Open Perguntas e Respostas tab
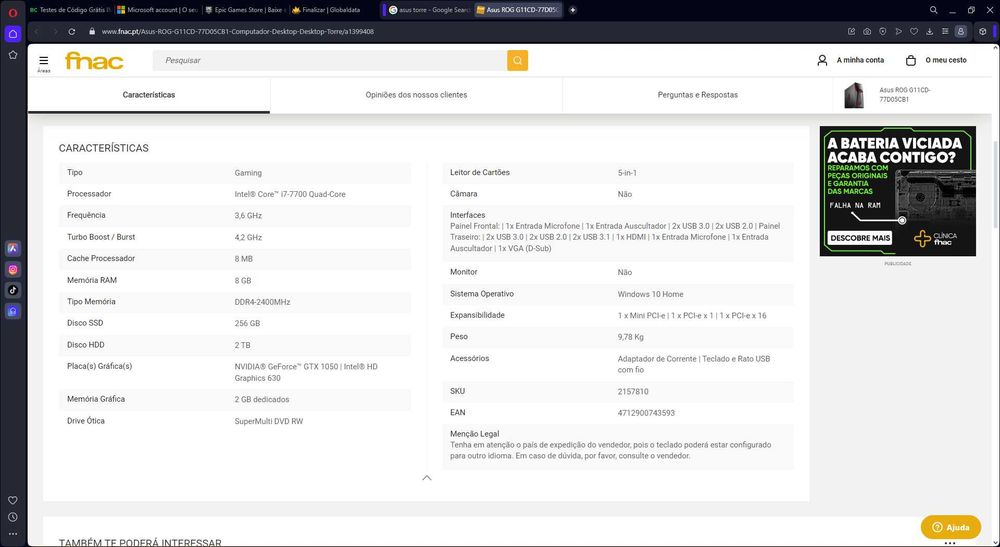1000x547 pixels. pos(698,95)
